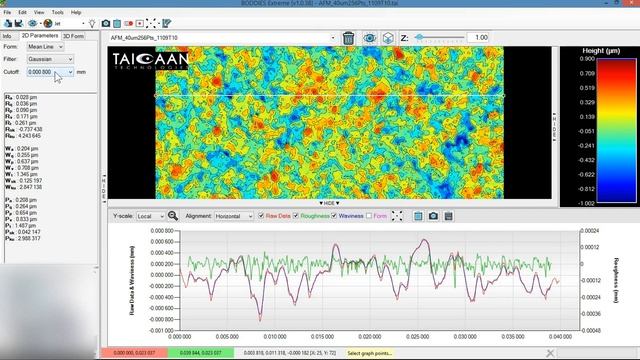Click the 3D cube view icon

(388, 38)
